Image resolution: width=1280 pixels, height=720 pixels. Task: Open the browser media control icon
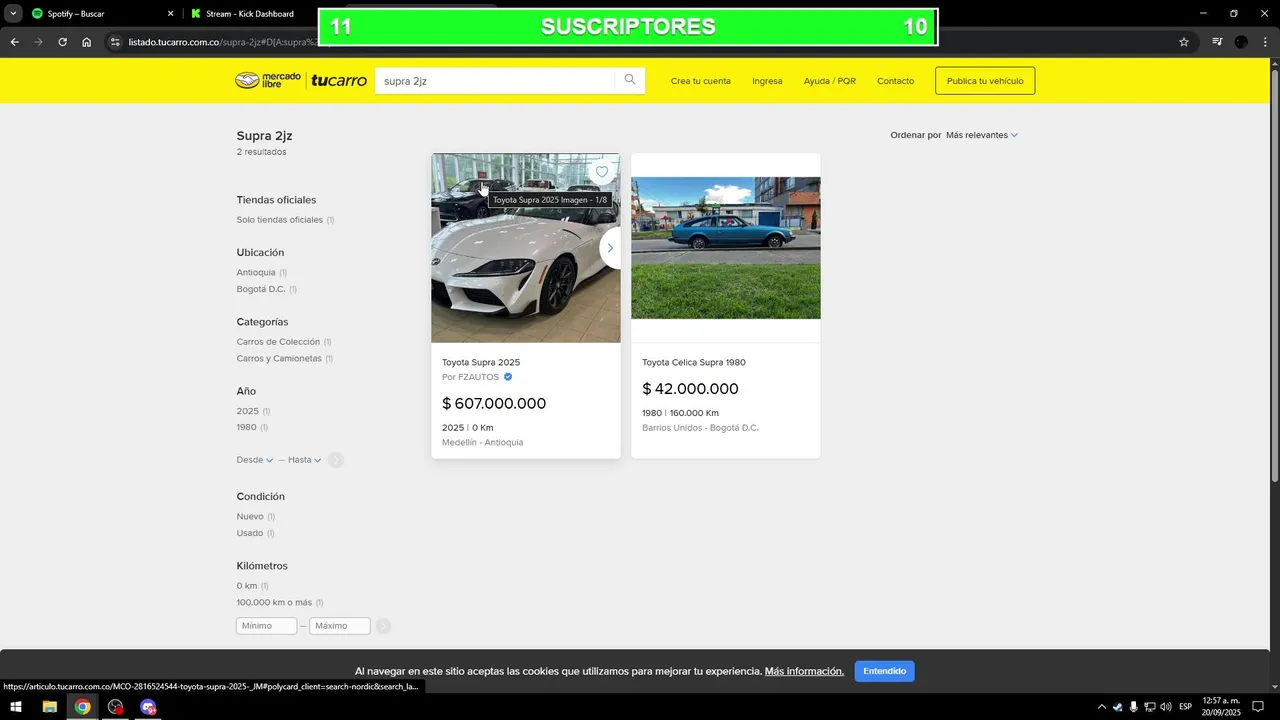click(1217, 42)
